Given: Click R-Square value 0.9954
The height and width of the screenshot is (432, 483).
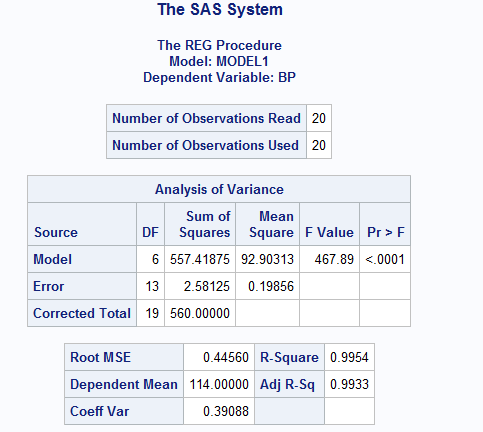Looking at the screenshot, I should point(349,357).
